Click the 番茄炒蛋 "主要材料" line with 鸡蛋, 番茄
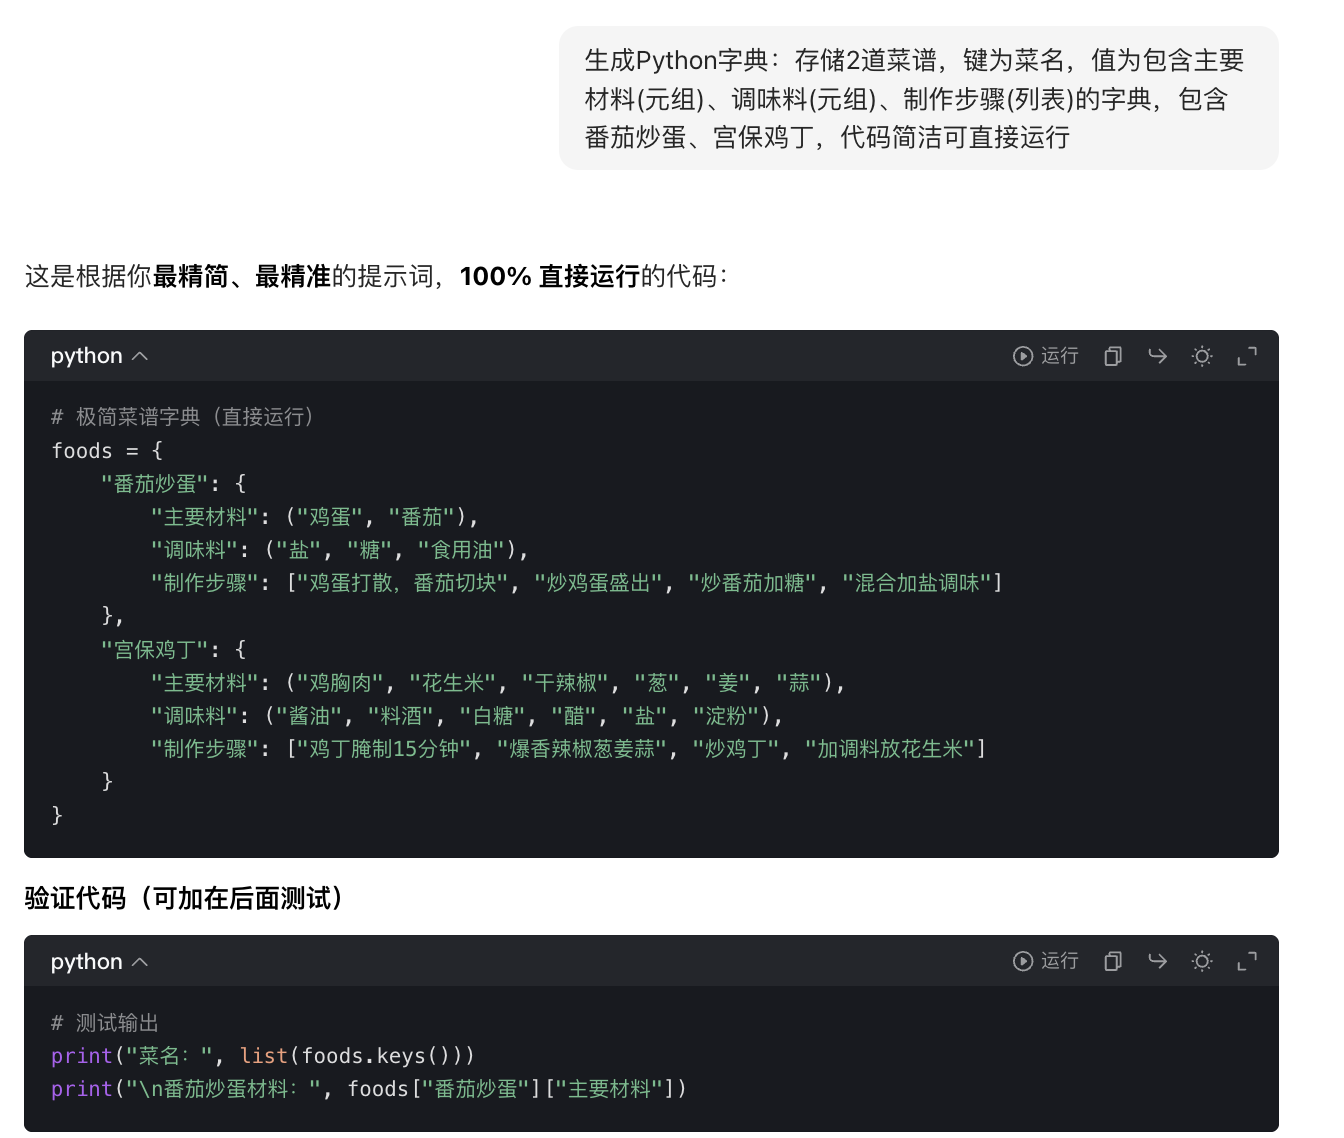Viewport: 1344px width, 1138px height. 315,517
